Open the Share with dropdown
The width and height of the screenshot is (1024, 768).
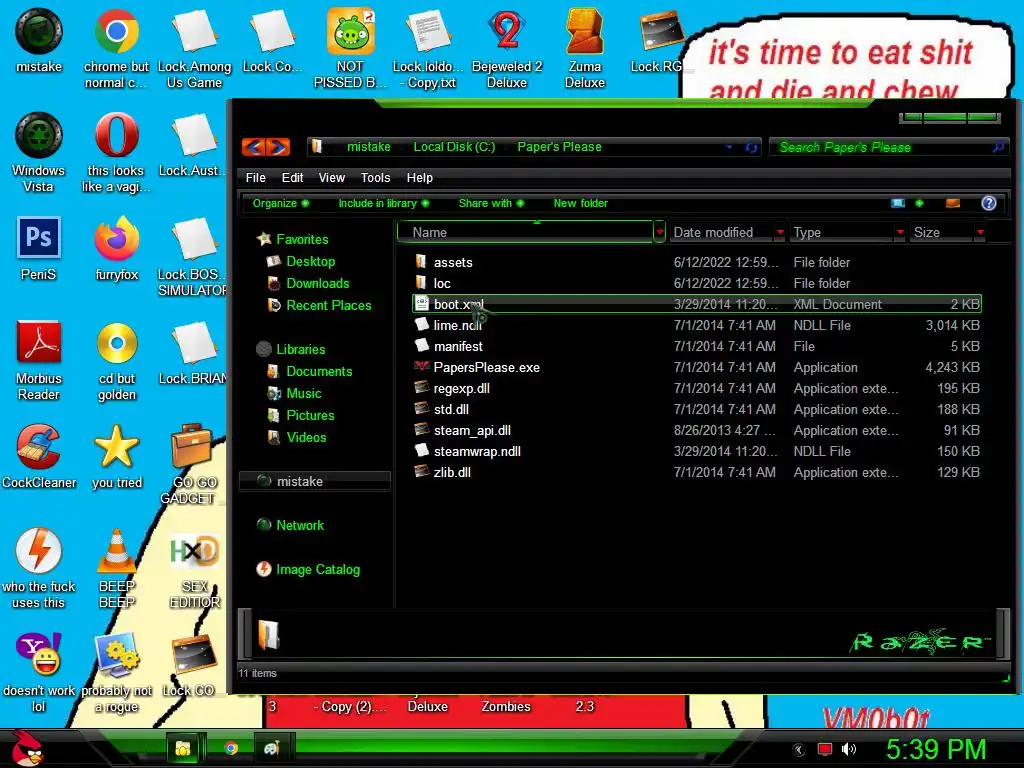click(x=491, y=203)
